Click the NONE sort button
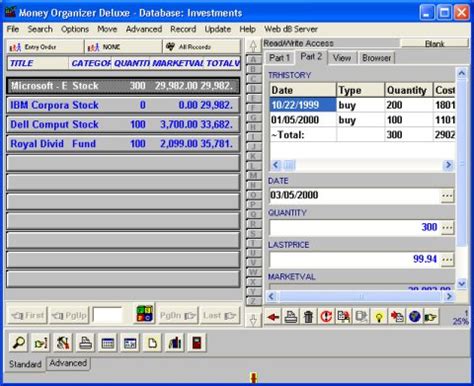This screenshot has width=474, height=386. [x=123, y=47]
